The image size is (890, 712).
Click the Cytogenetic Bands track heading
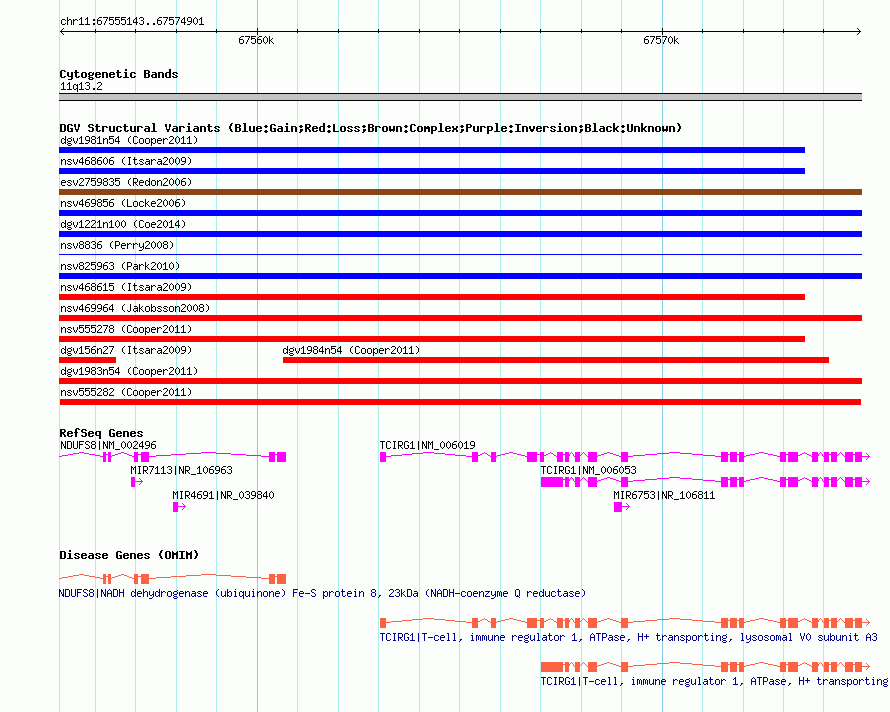[x=119, y=74]
